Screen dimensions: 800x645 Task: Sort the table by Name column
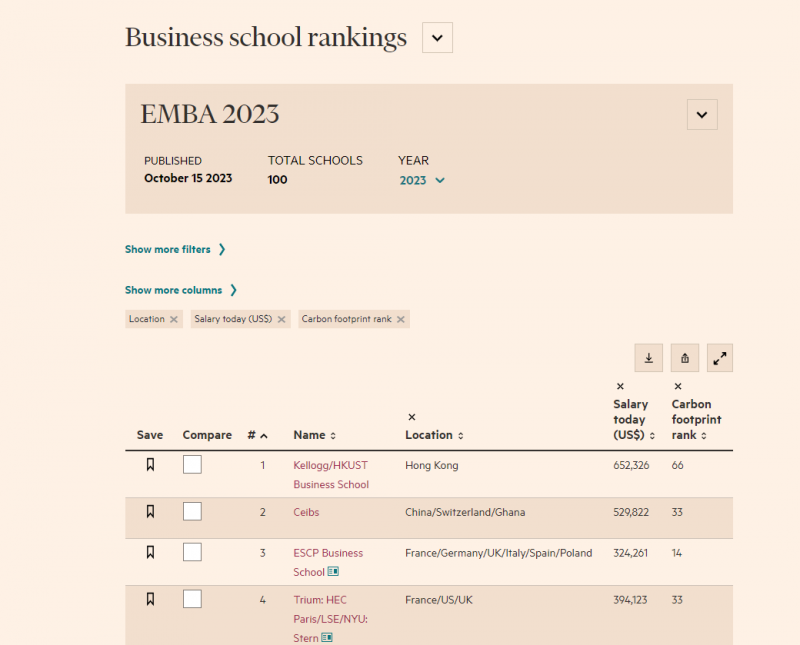point(335,435)
